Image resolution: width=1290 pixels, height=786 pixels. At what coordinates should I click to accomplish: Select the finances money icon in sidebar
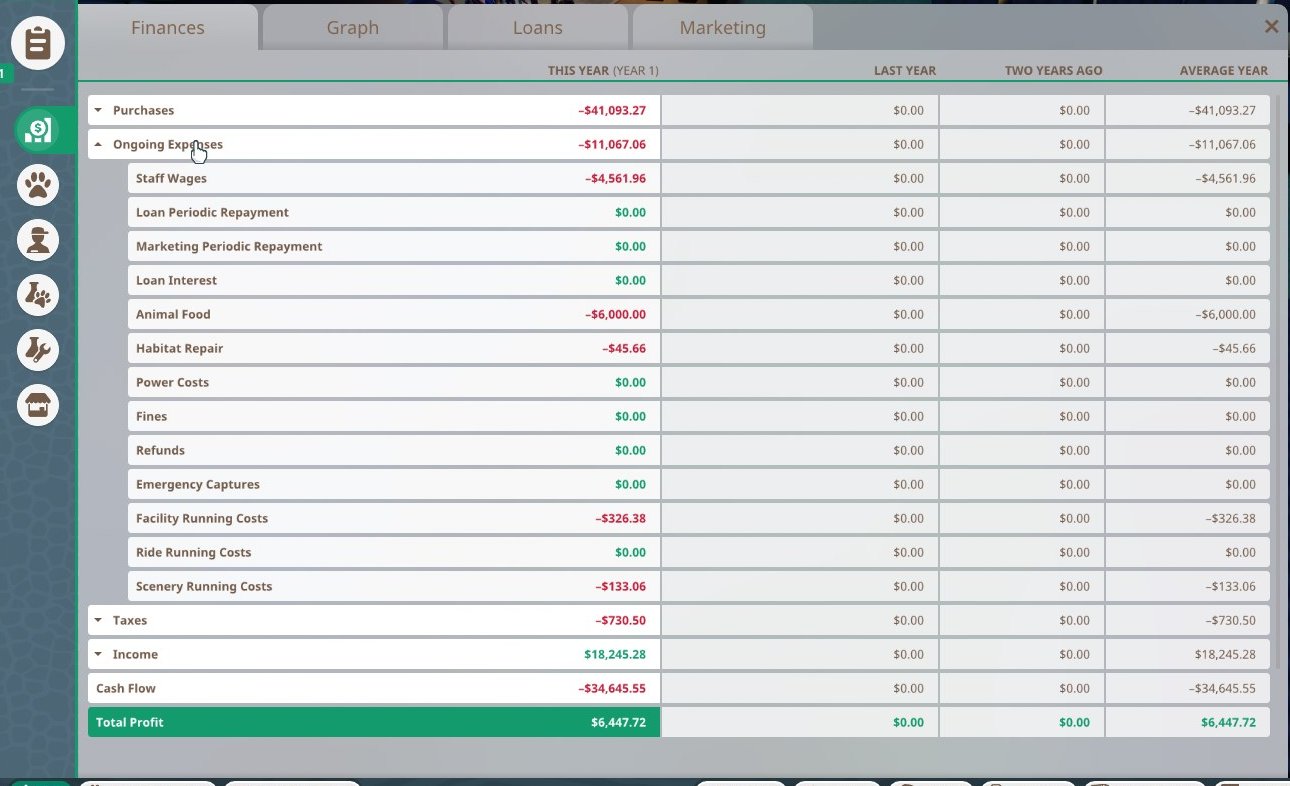(x=38, y=130)
